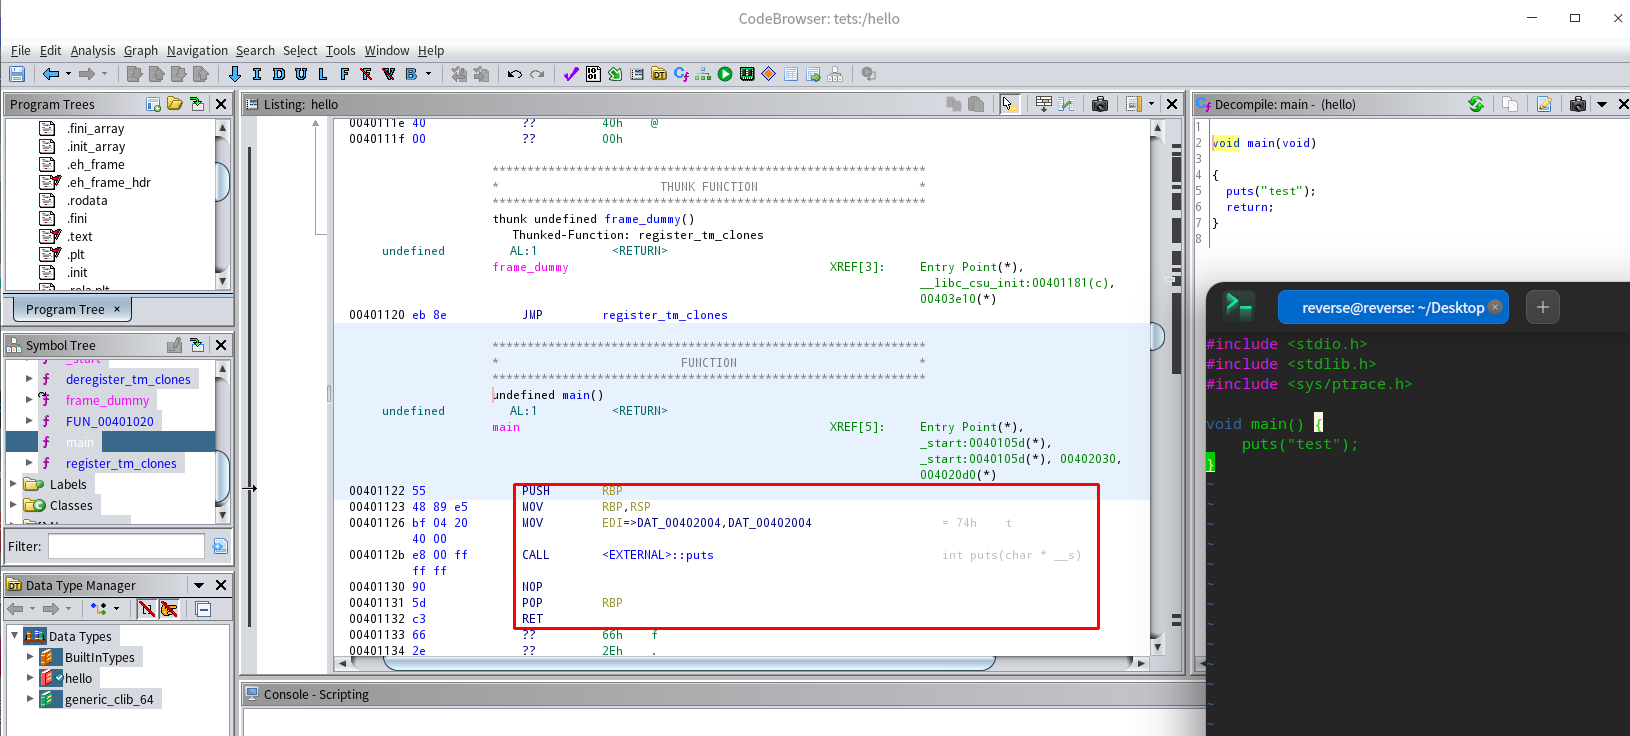Open the Decompiler from the Cf toolbar icon
Screen dimensions: 1630x736
(x=681, y=74)
